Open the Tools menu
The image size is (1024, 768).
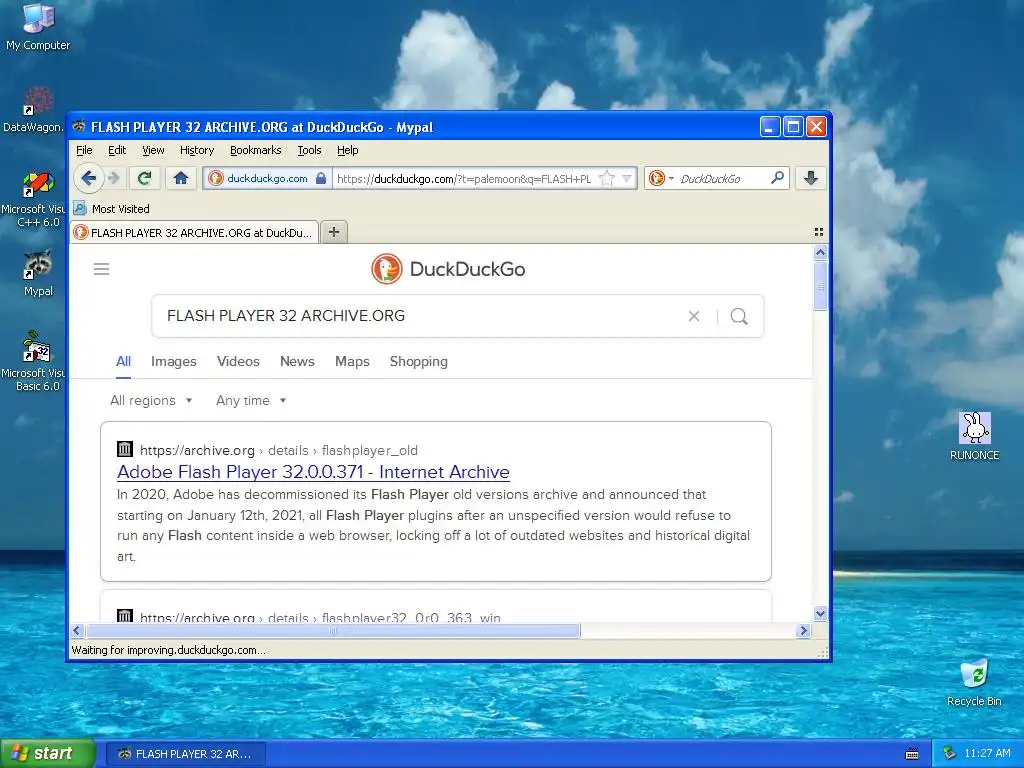309,150
